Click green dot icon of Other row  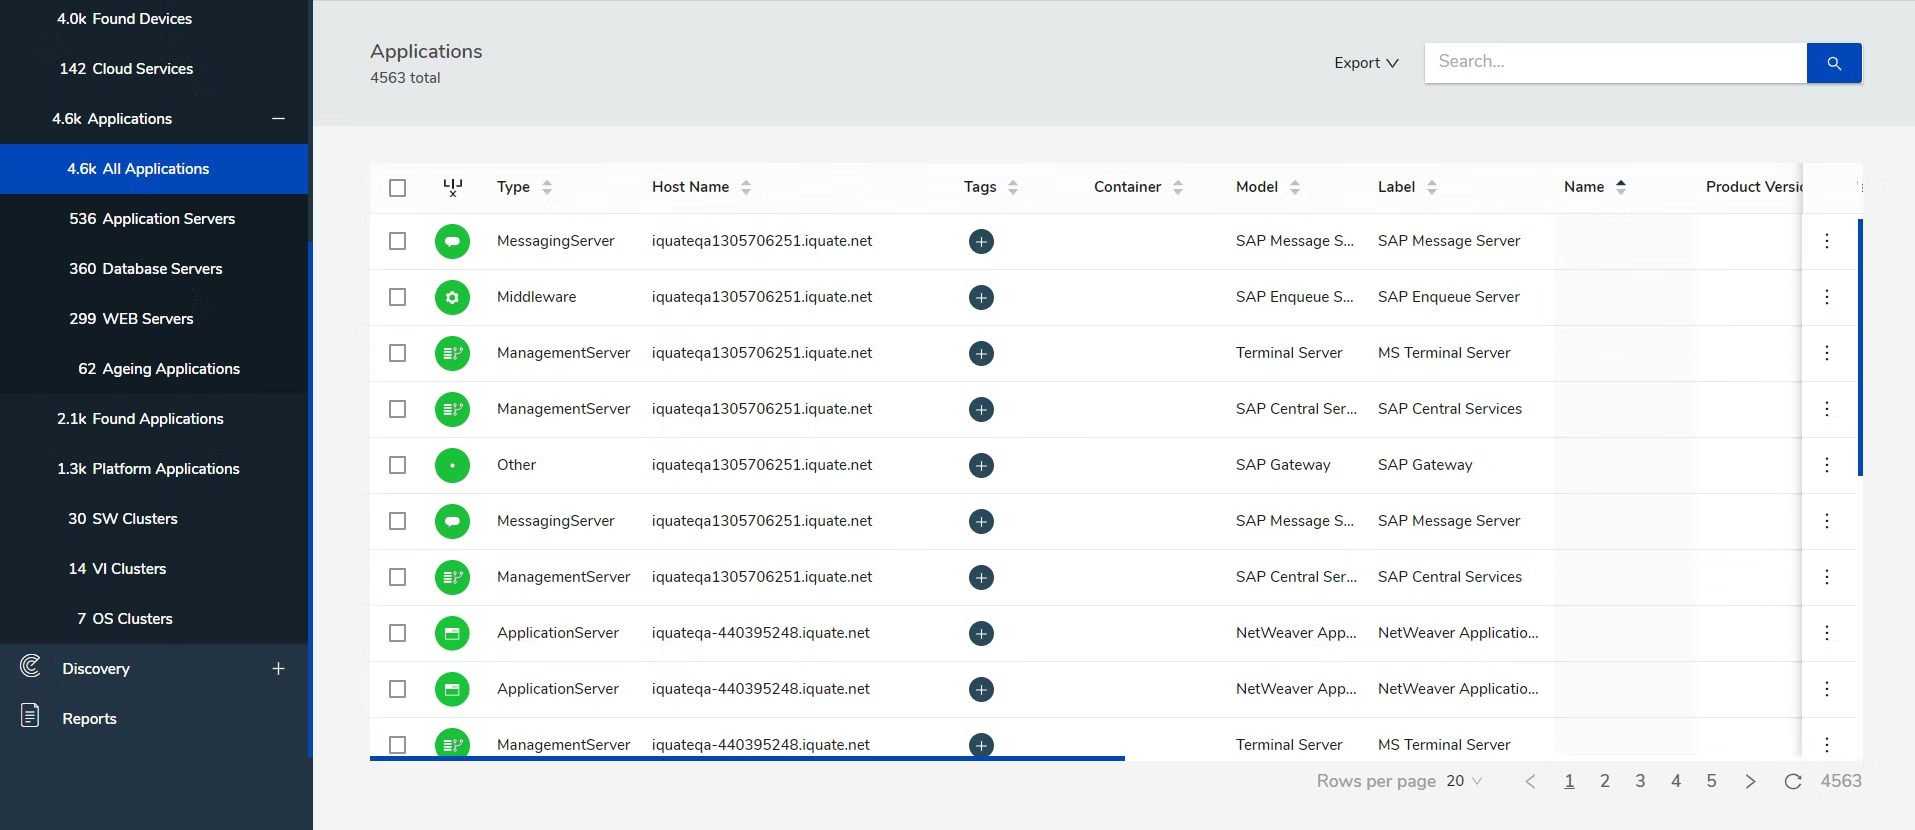[452, 465]
